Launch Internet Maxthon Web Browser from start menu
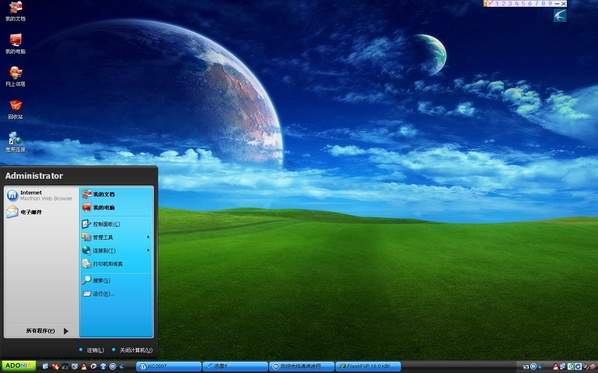The height and width of the screenshot is (373, 598). (40, 195)
